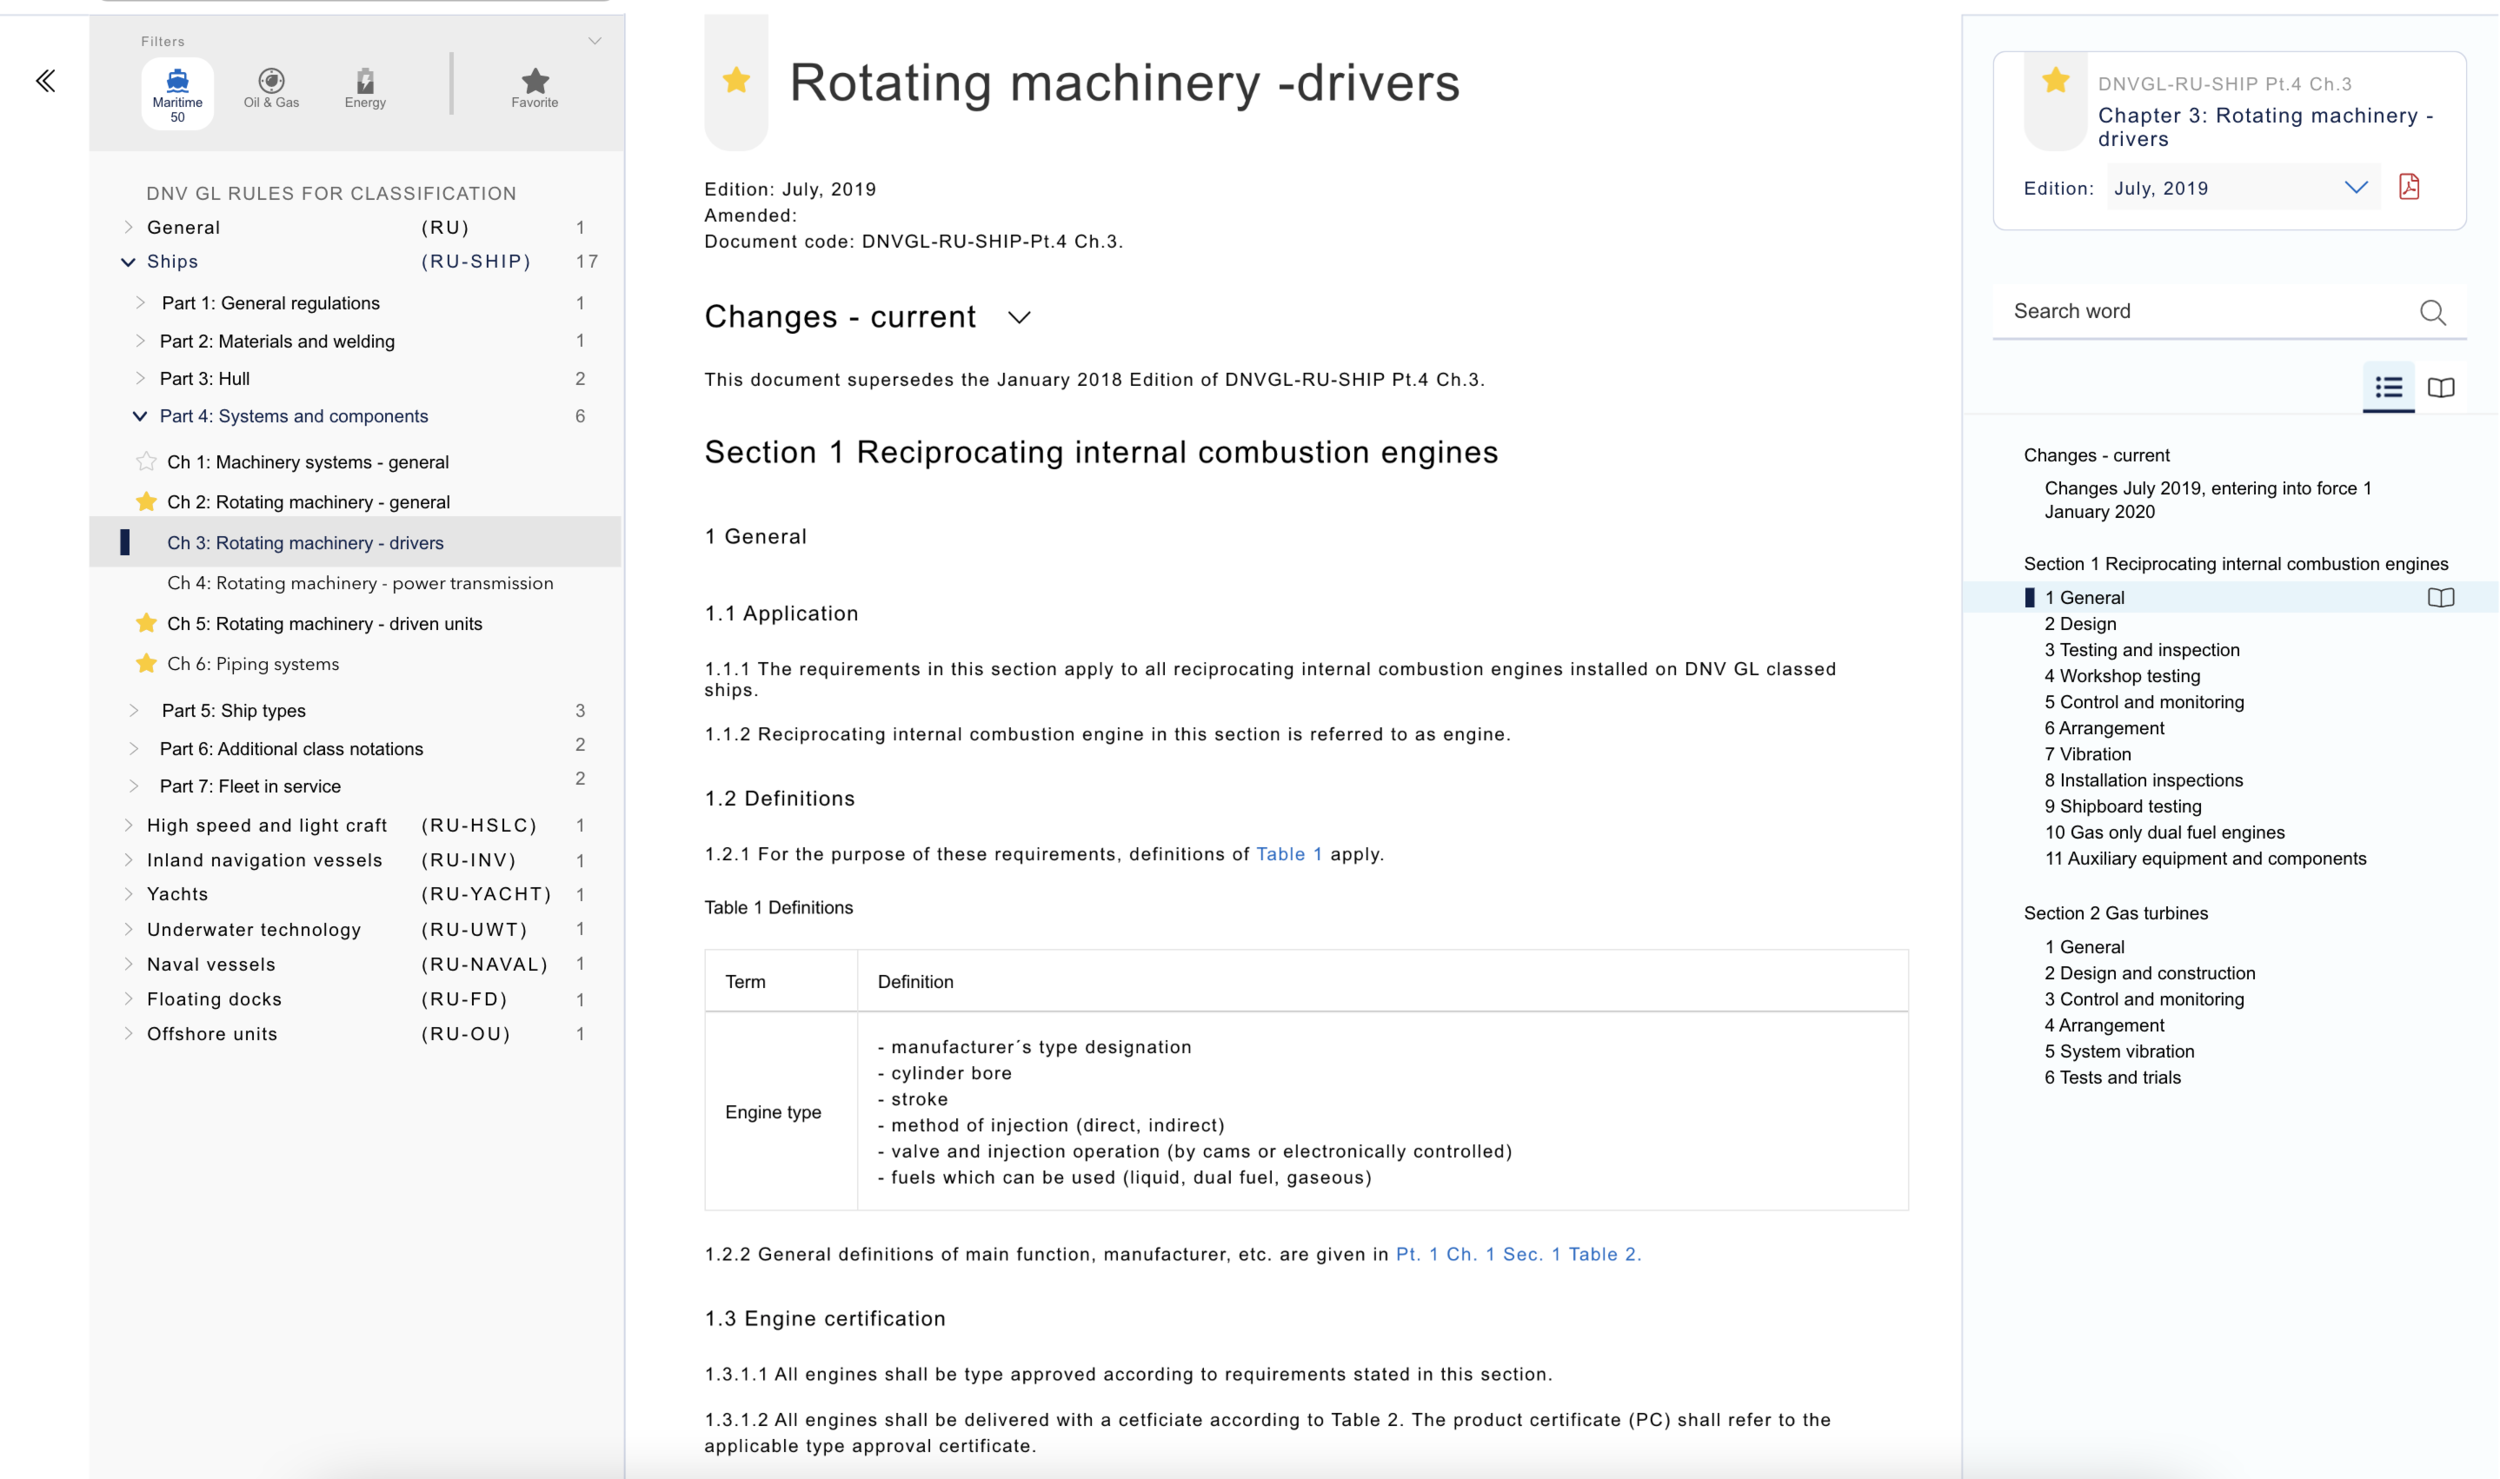Switch to book reading view icon
The height and width of the screenshot is (1479, 2500).
tap(2441, 387)
